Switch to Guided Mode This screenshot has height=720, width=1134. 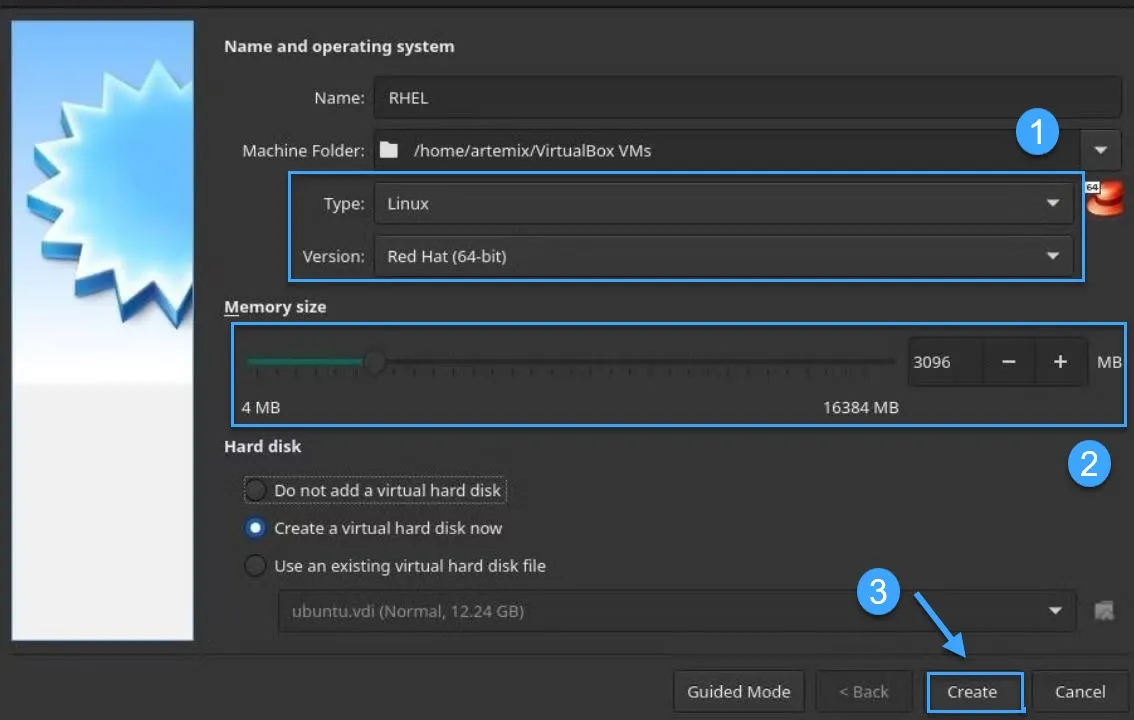click(x=739, y=691)
